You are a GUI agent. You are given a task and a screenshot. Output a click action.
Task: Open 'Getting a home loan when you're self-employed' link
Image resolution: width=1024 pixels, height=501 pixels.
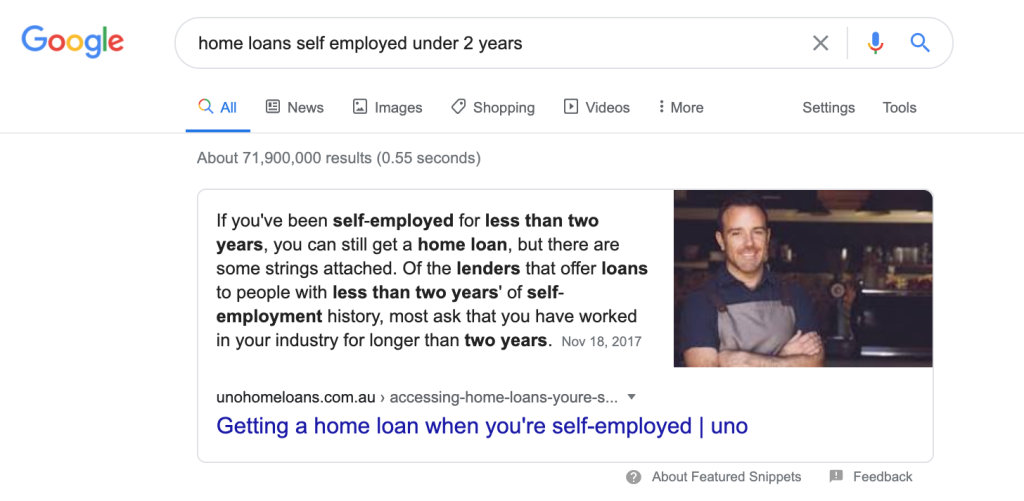pyautogui.click(x=482, y=426)
